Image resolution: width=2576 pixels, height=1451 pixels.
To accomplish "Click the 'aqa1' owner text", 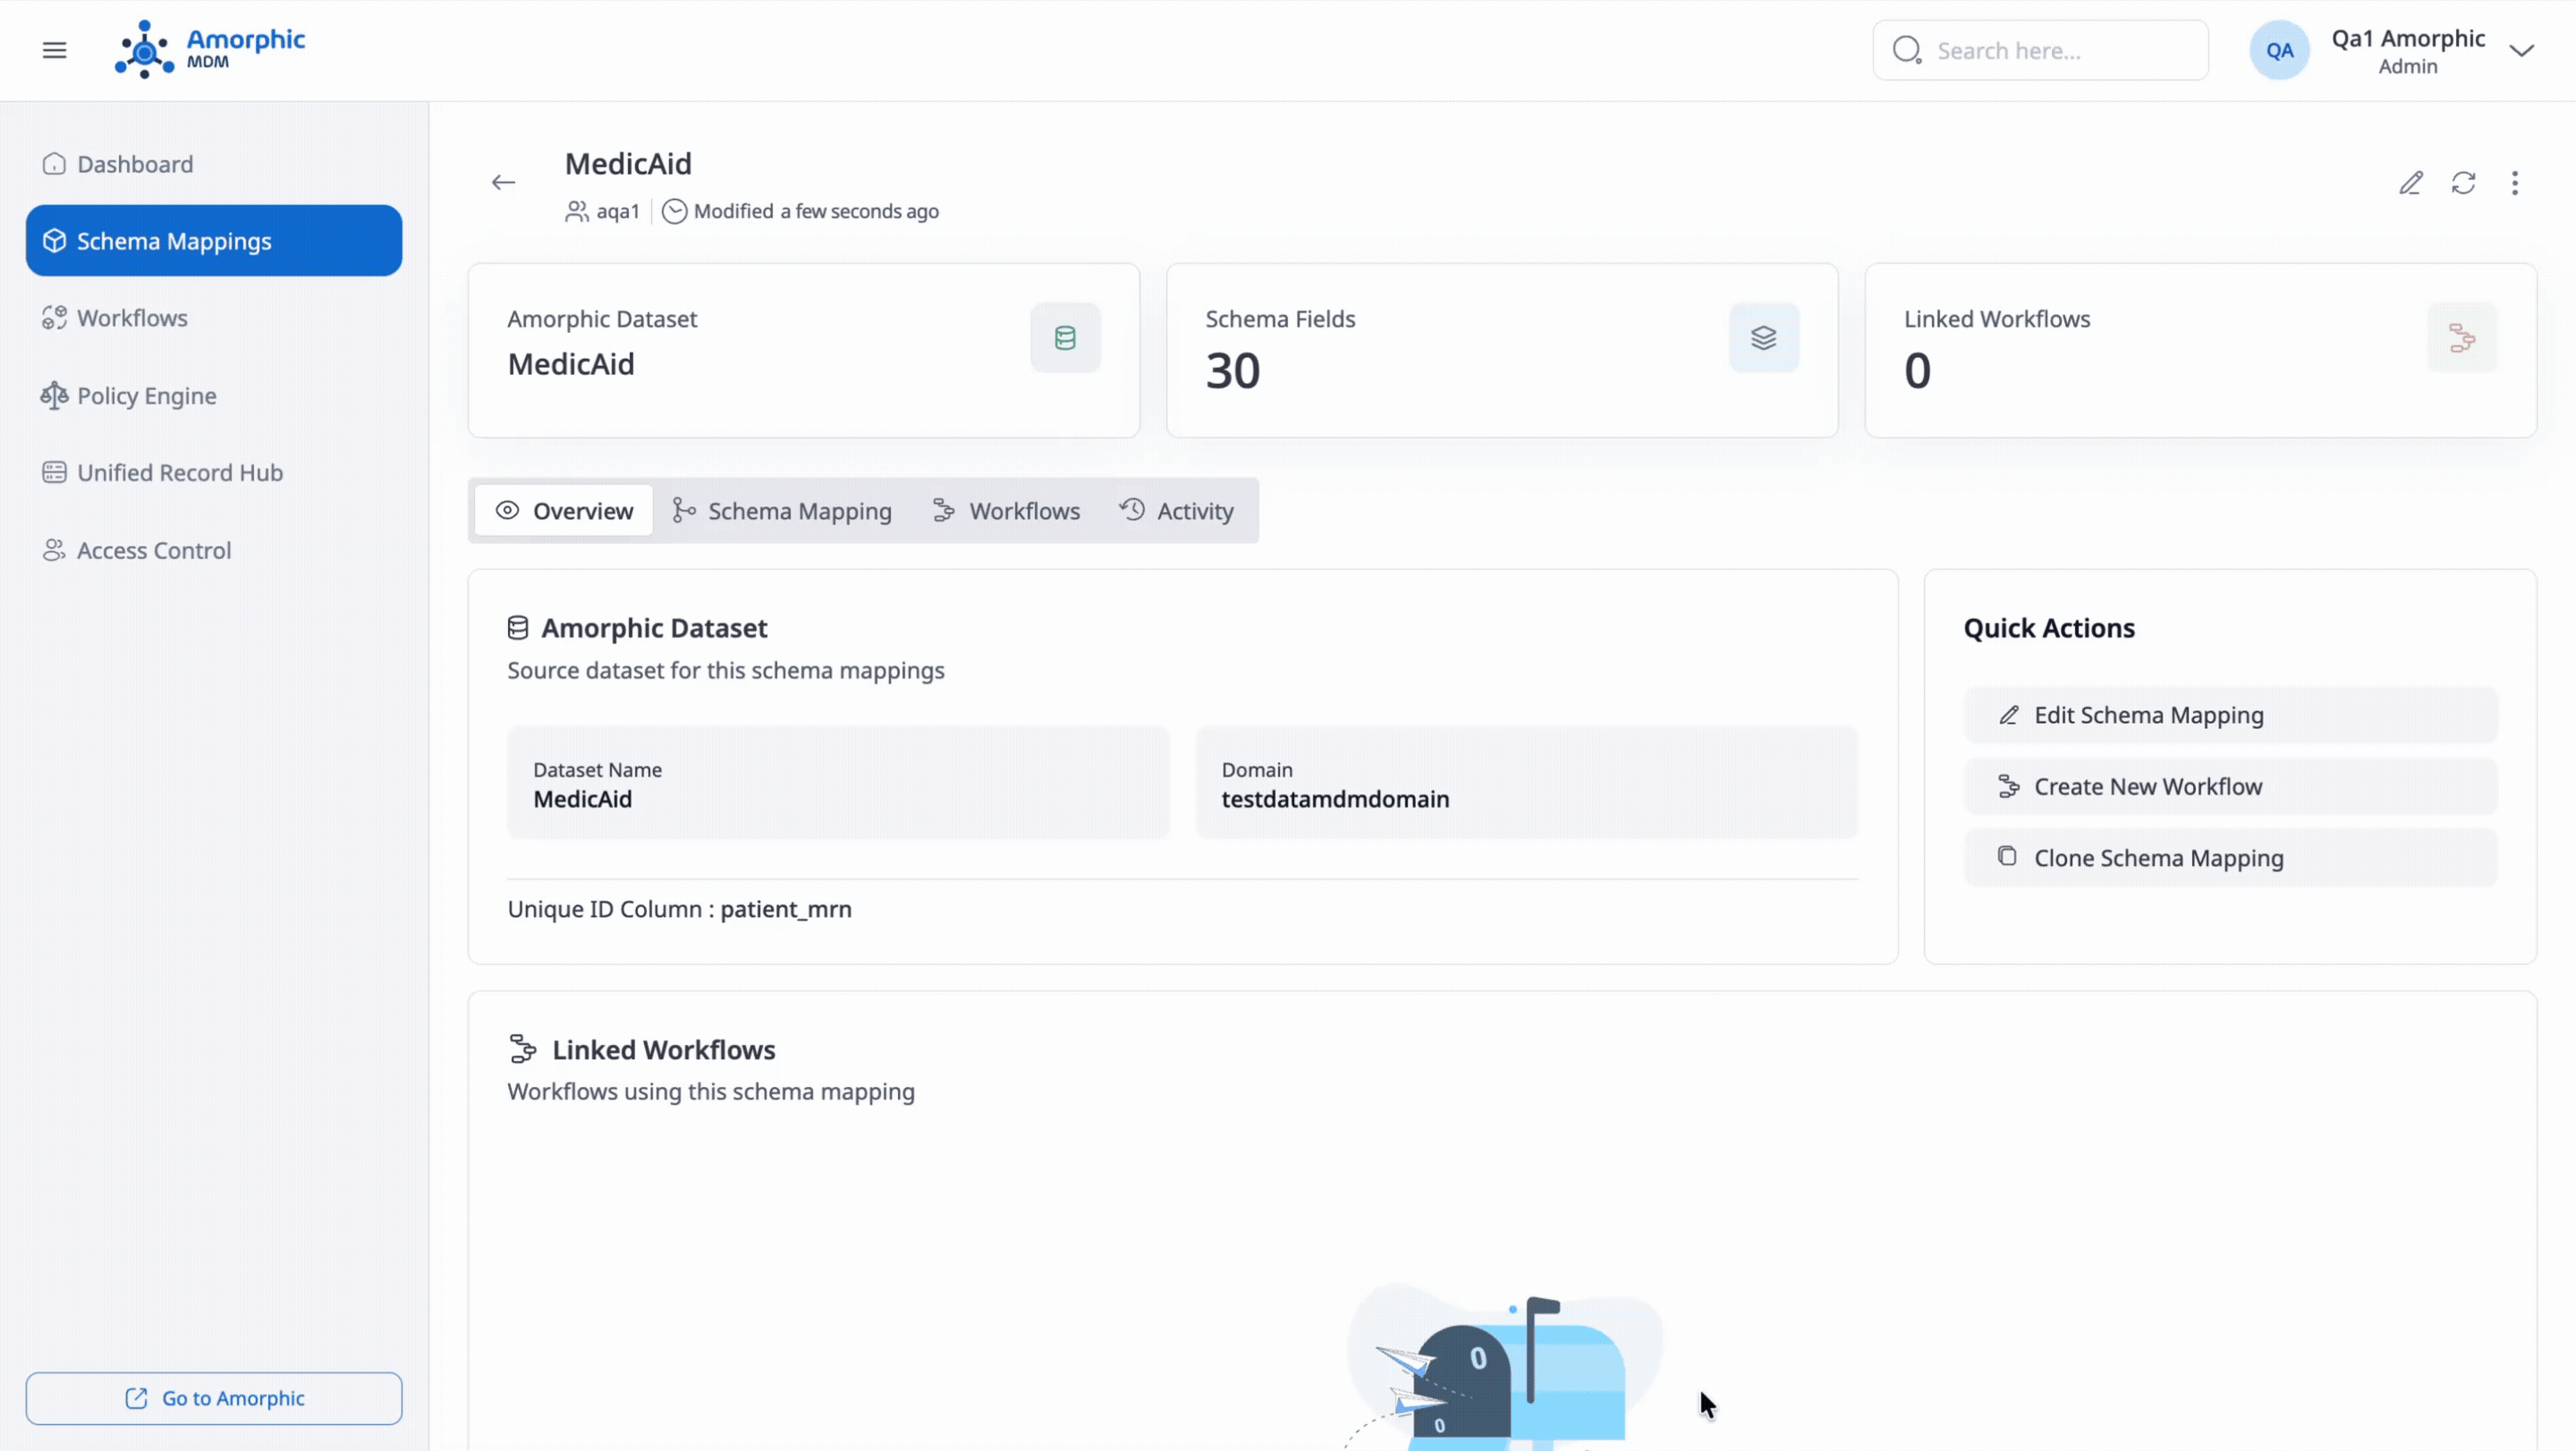I will click(x=618, y=211).
